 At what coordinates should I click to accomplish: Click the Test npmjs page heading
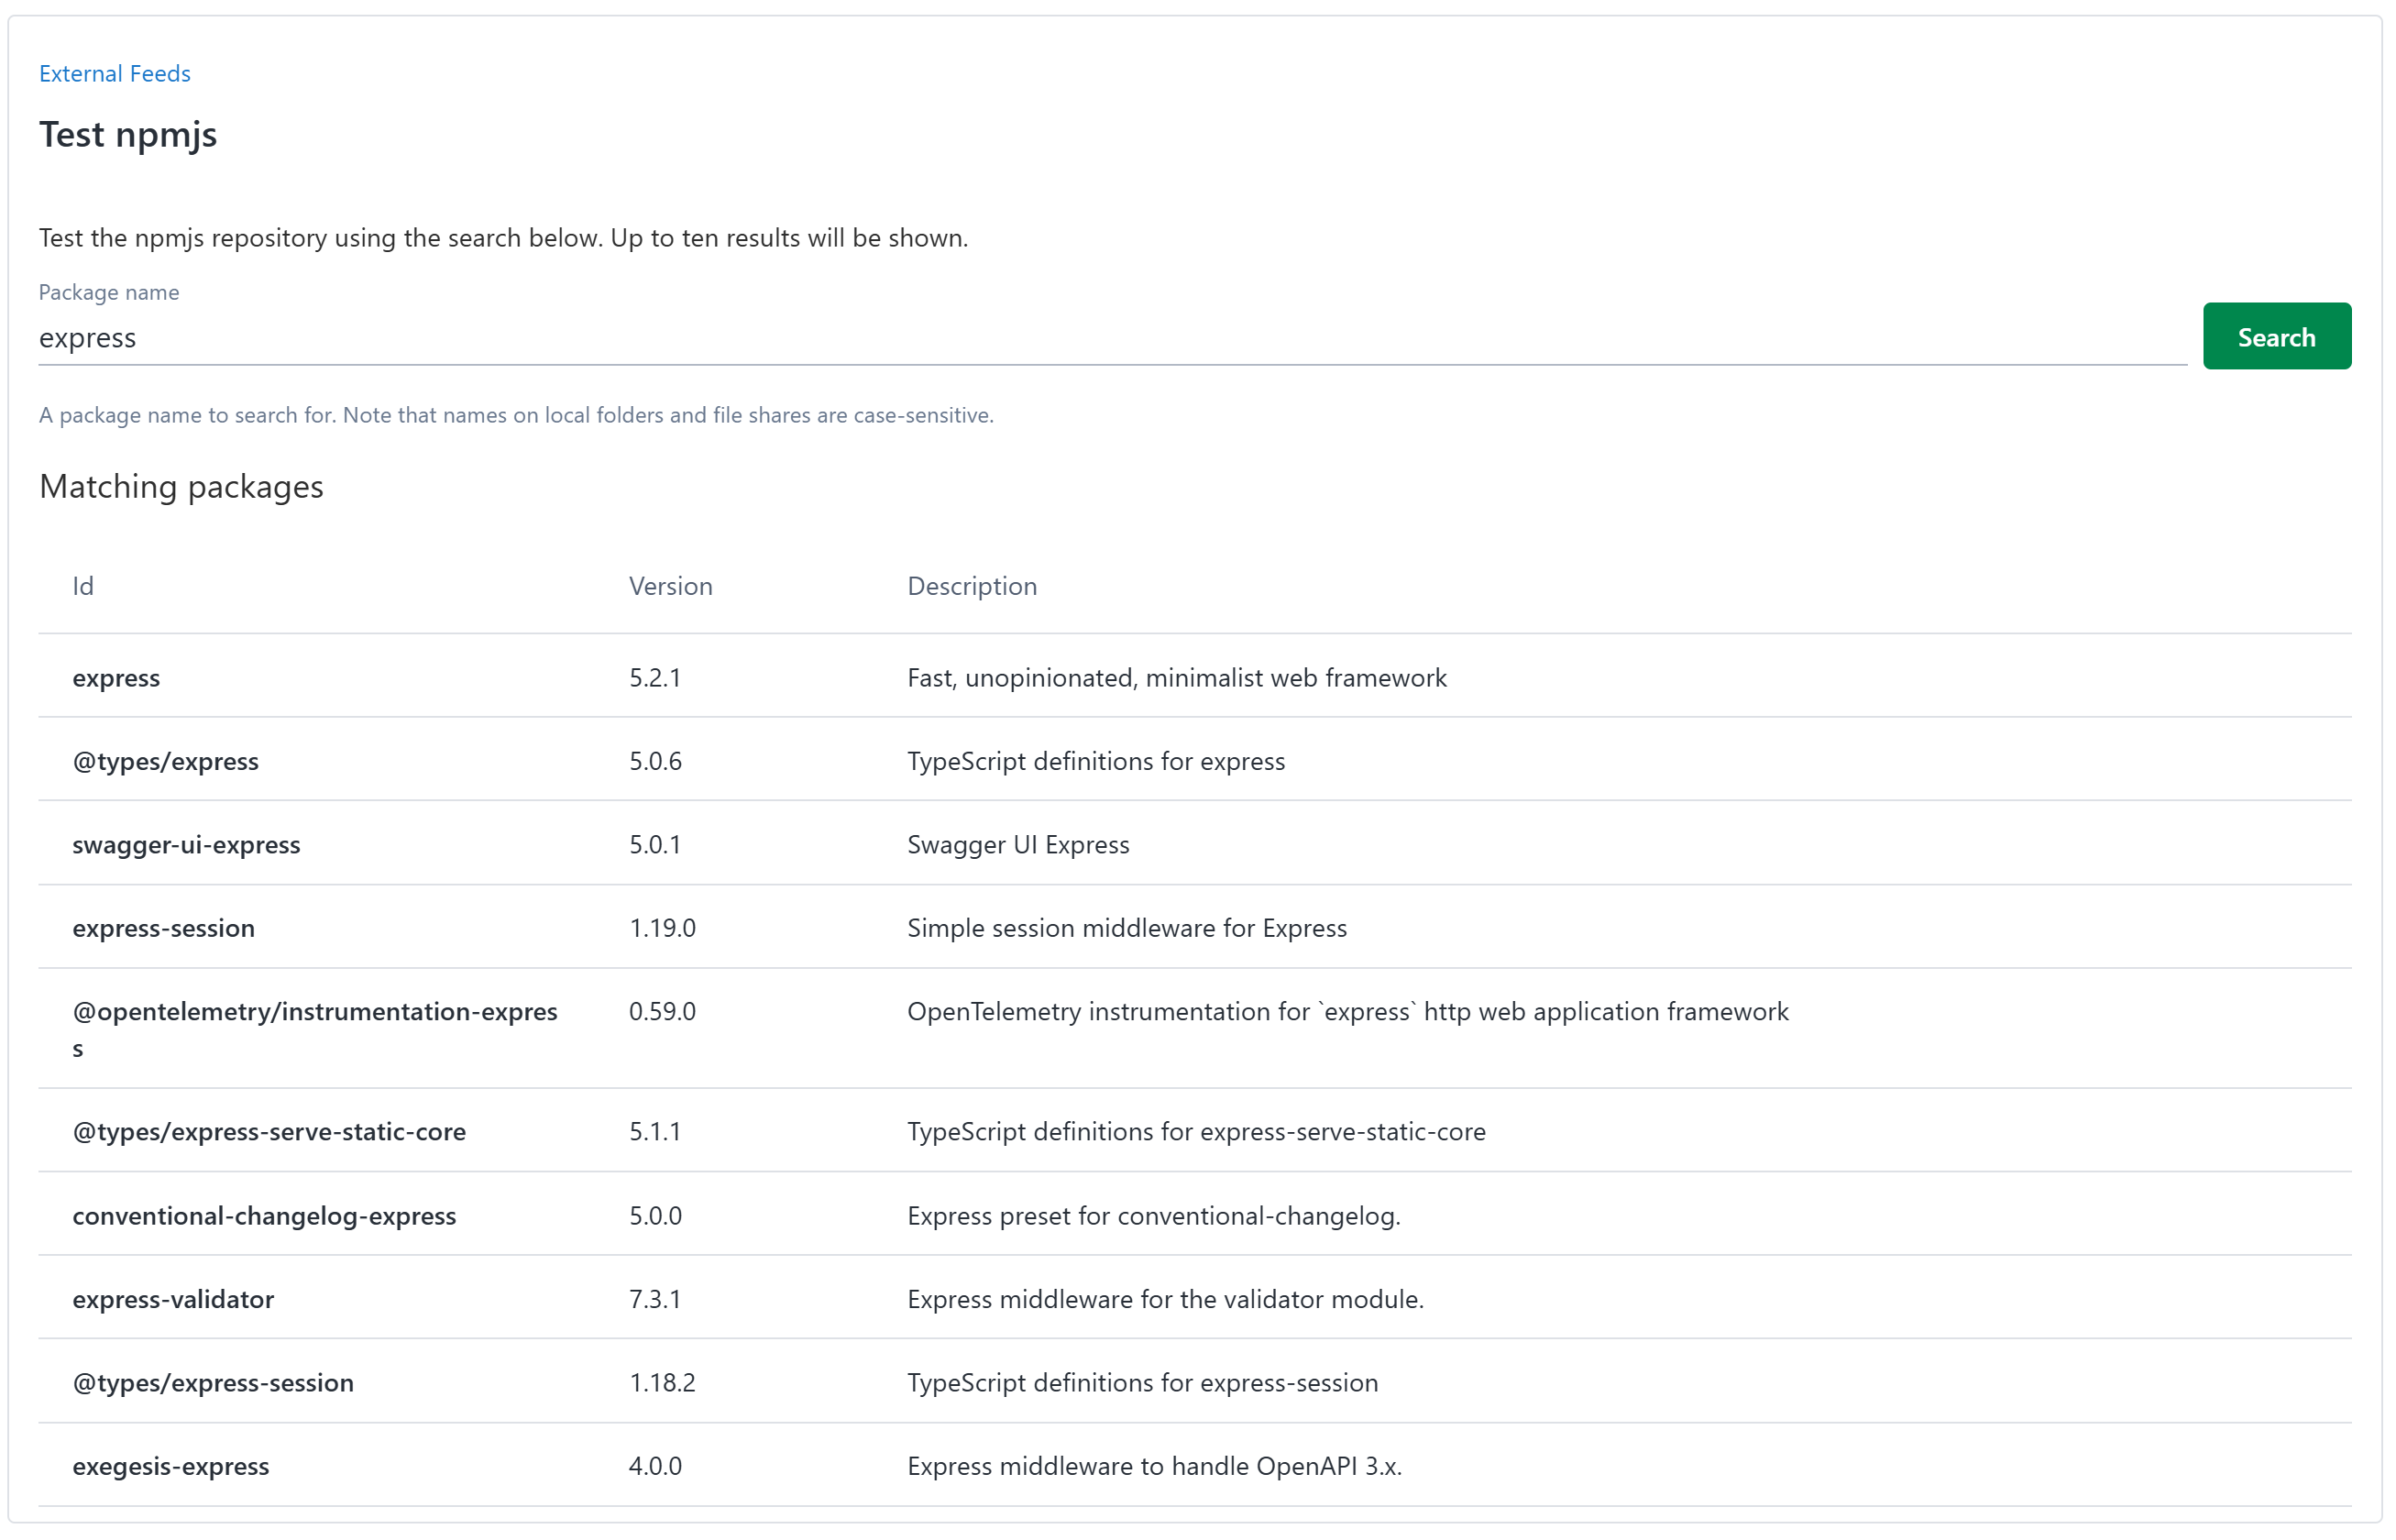coord(127,133)
